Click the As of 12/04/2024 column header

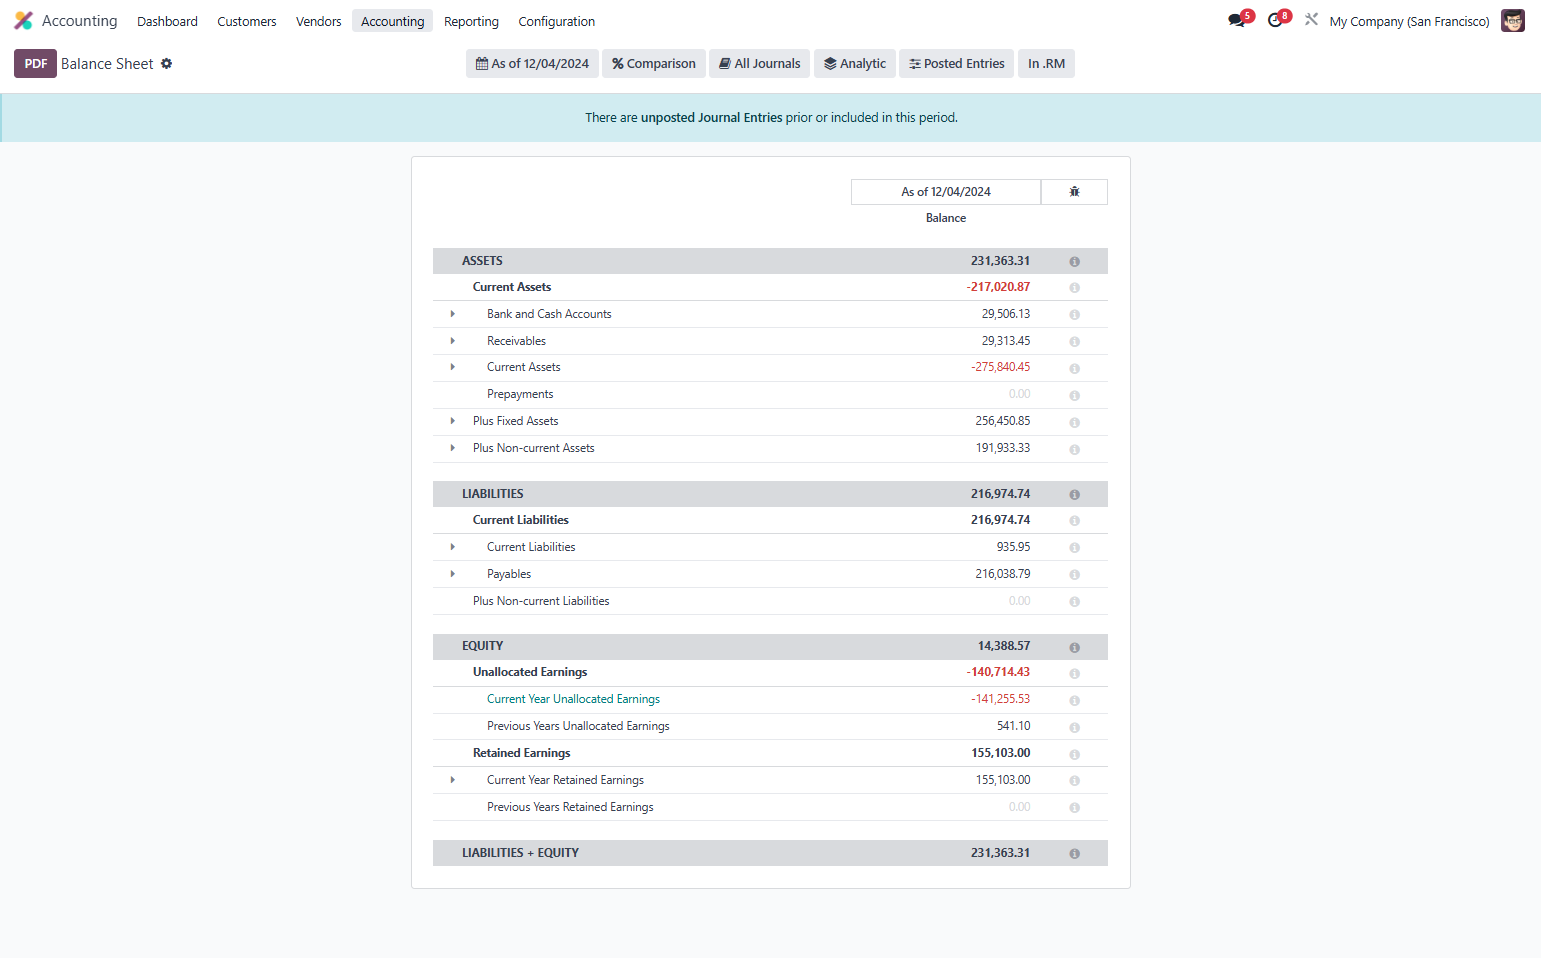click(946, 191)
